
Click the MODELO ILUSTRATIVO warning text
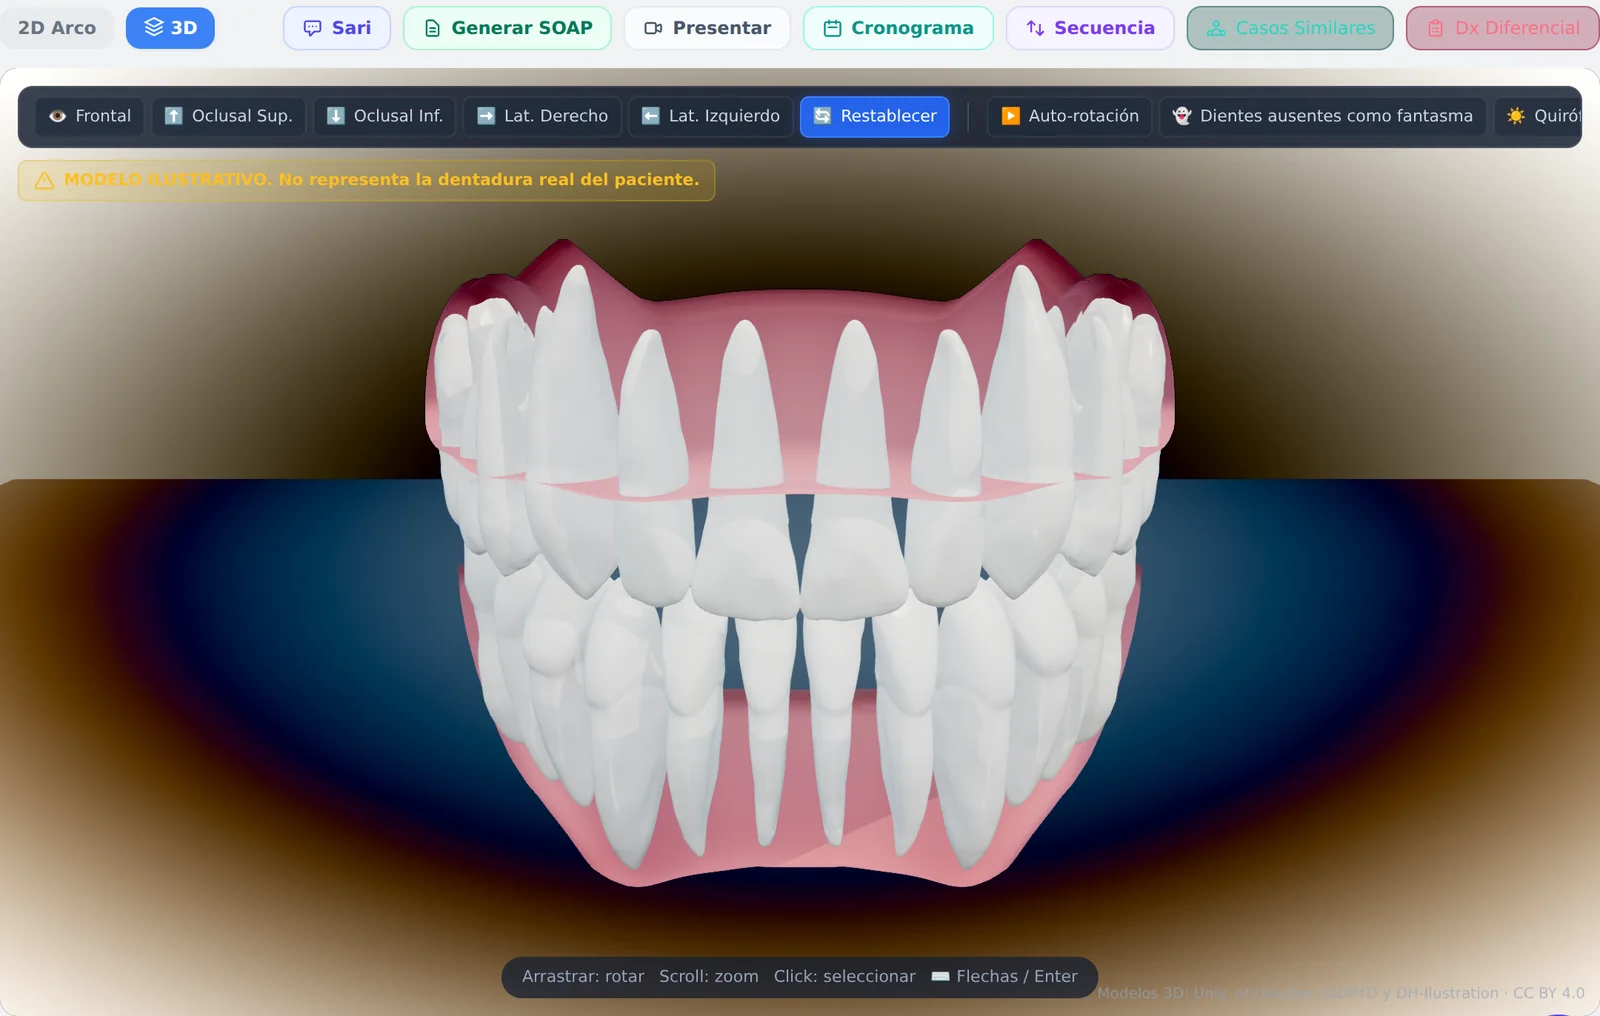click(381, 180)
